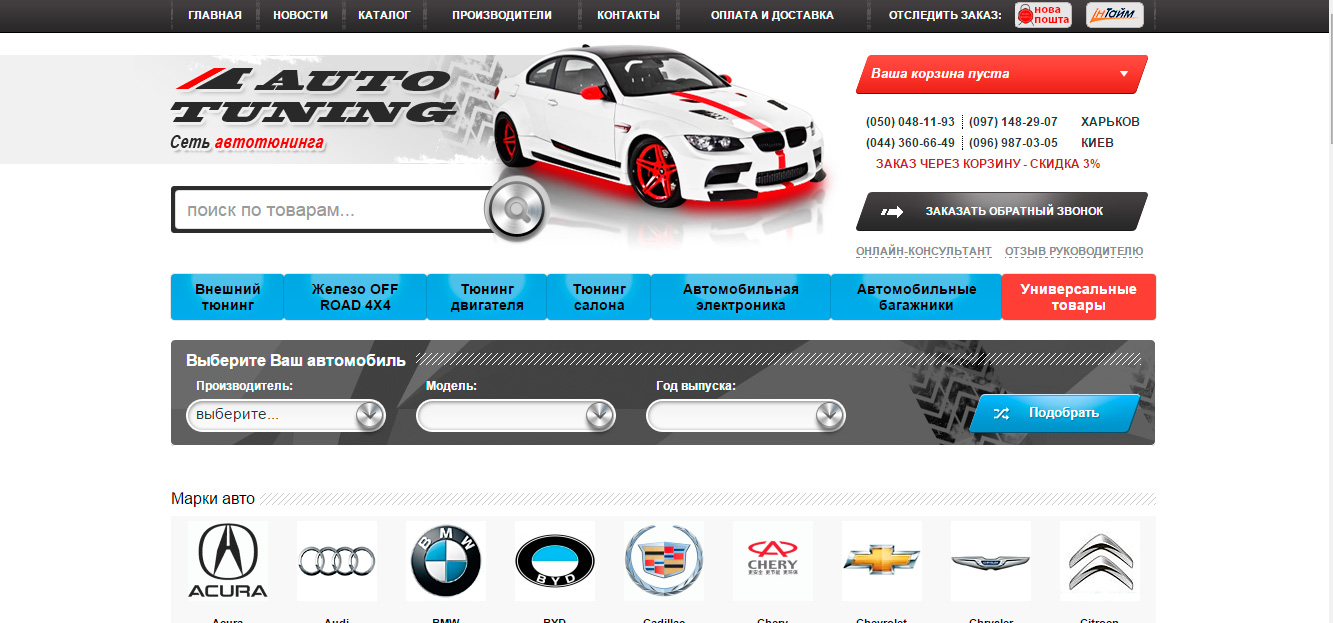Open Каталог in top menu
Screen dimensions: 1333x623
pyautogui.click(x=384, y=15)
